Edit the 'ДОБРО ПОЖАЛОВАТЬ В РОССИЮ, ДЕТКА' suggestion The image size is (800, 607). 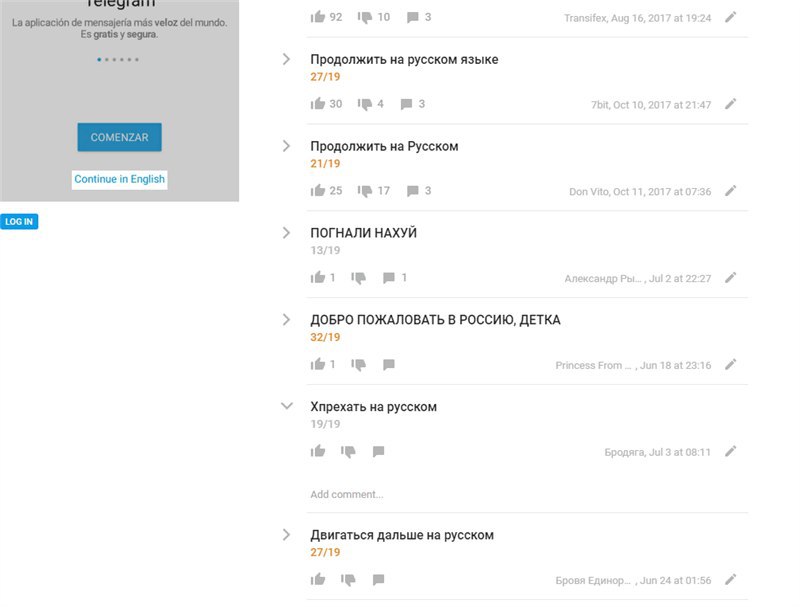[731, 365]
